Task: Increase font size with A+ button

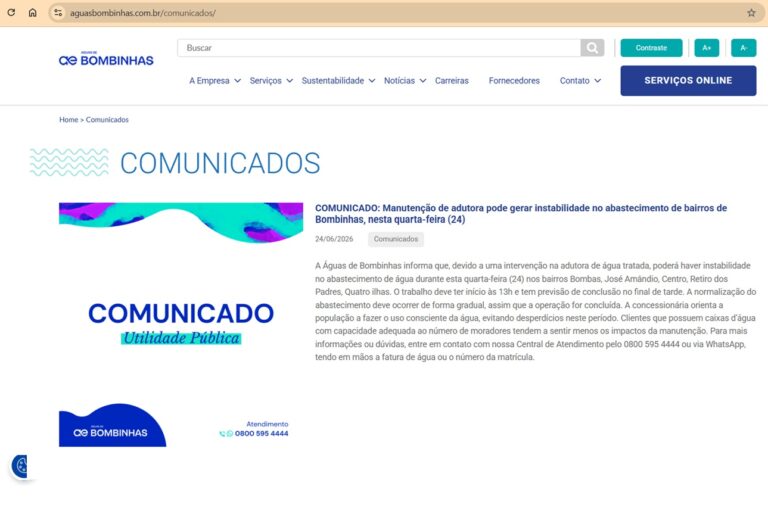Action: pos(706,48)
